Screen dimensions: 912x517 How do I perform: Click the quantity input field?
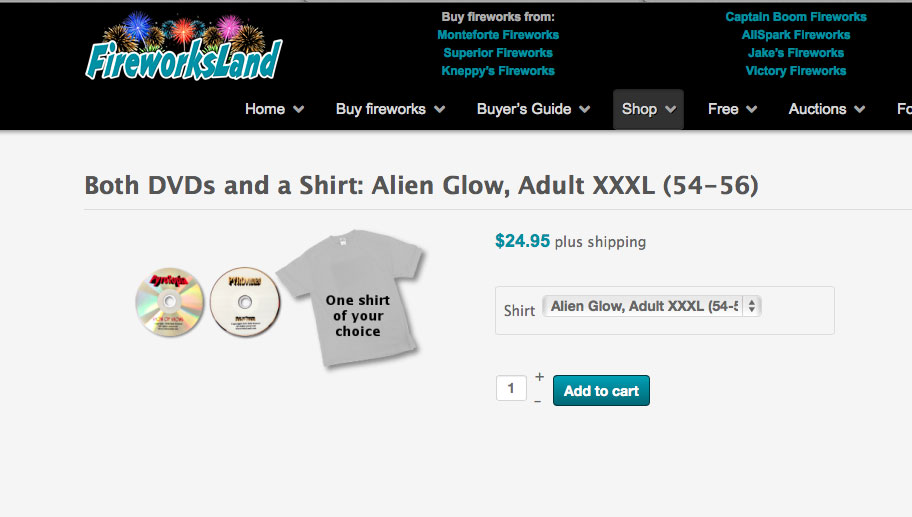click(511, 388)
